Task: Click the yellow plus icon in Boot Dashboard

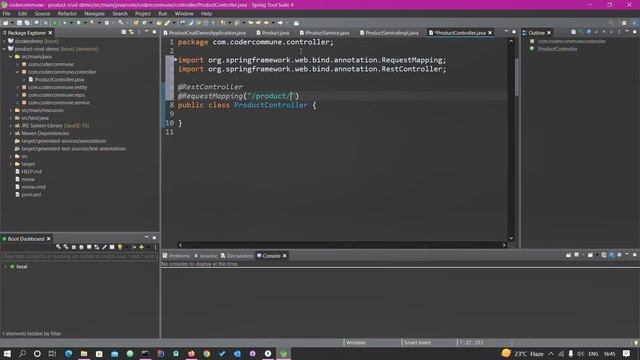Action: click(x=142, y=247)
